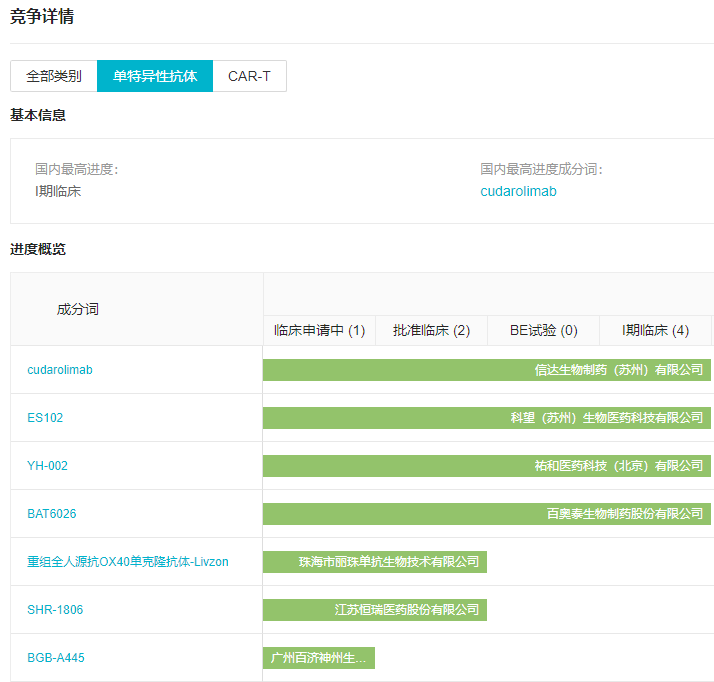Click the 国内最高进度: label
This screenshot has width=714, height=682.
pyautogui.click(x=76, y=169)
